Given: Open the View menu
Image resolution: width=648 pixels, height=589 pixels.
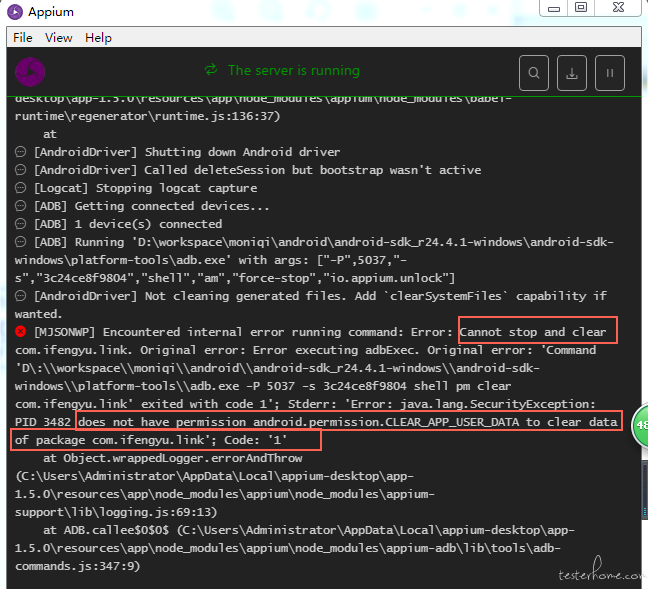Looking at the screenshot, I should (58, 38).
